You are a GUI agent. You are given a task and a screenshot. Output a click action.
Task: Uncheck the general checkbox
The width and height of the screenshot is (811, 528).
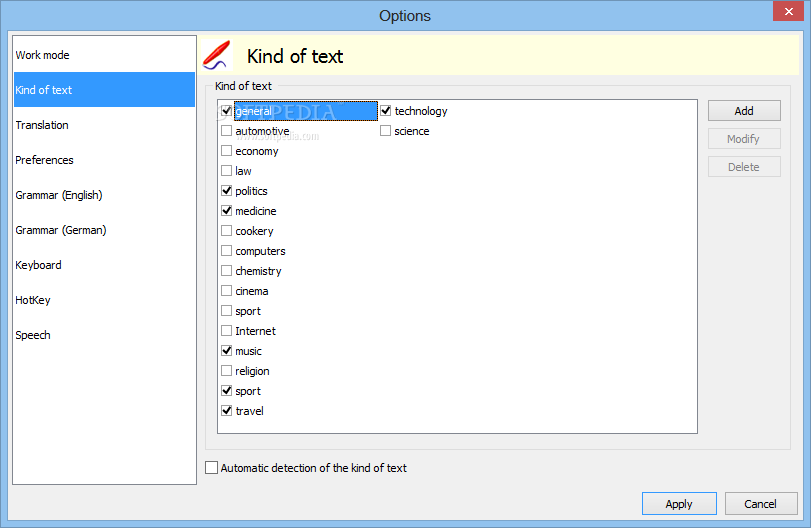coord(227,111)
